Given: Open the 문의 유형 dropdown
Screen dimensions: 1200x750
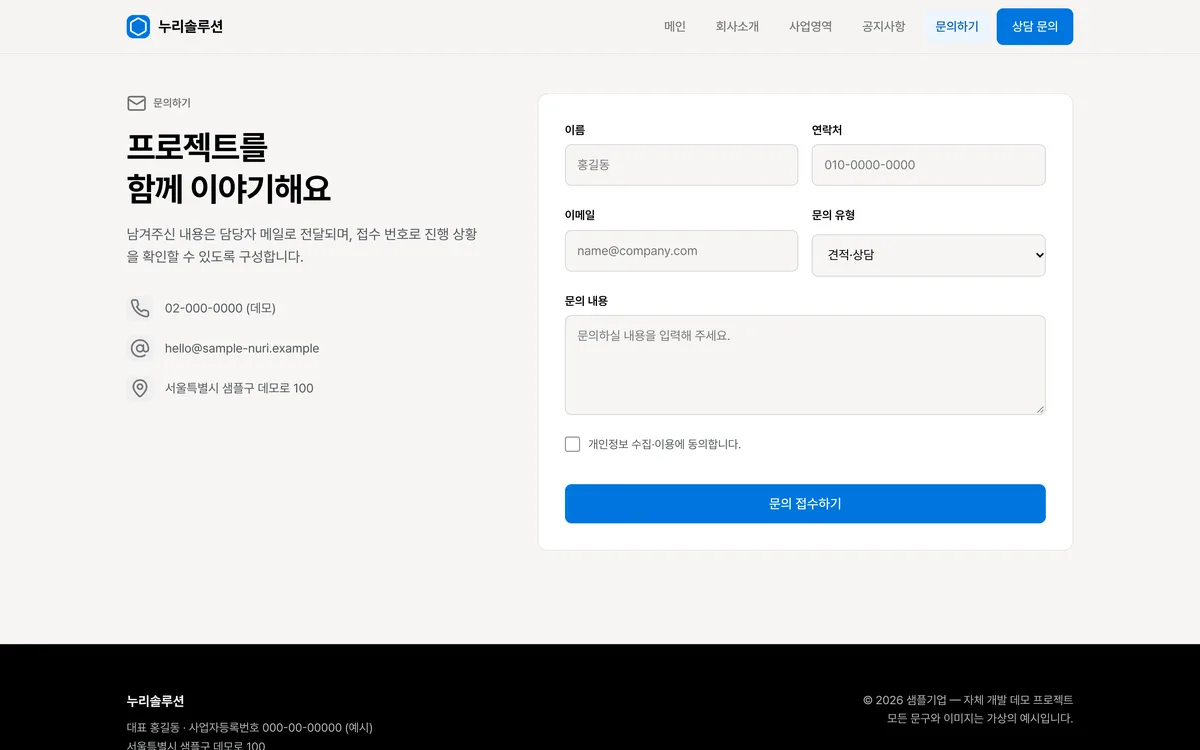Looking at the screenshot, I should tap(928, 255).
